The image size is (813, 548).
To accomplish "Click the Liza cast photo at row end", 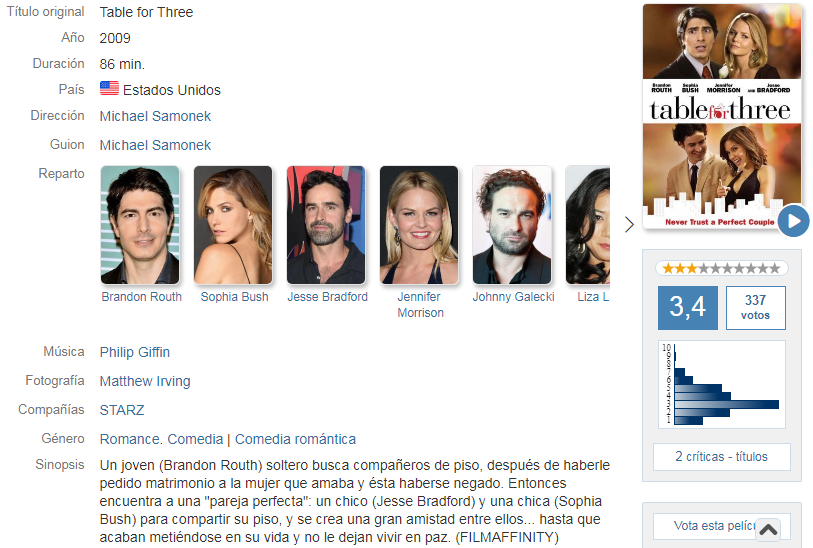I will 588,225.
